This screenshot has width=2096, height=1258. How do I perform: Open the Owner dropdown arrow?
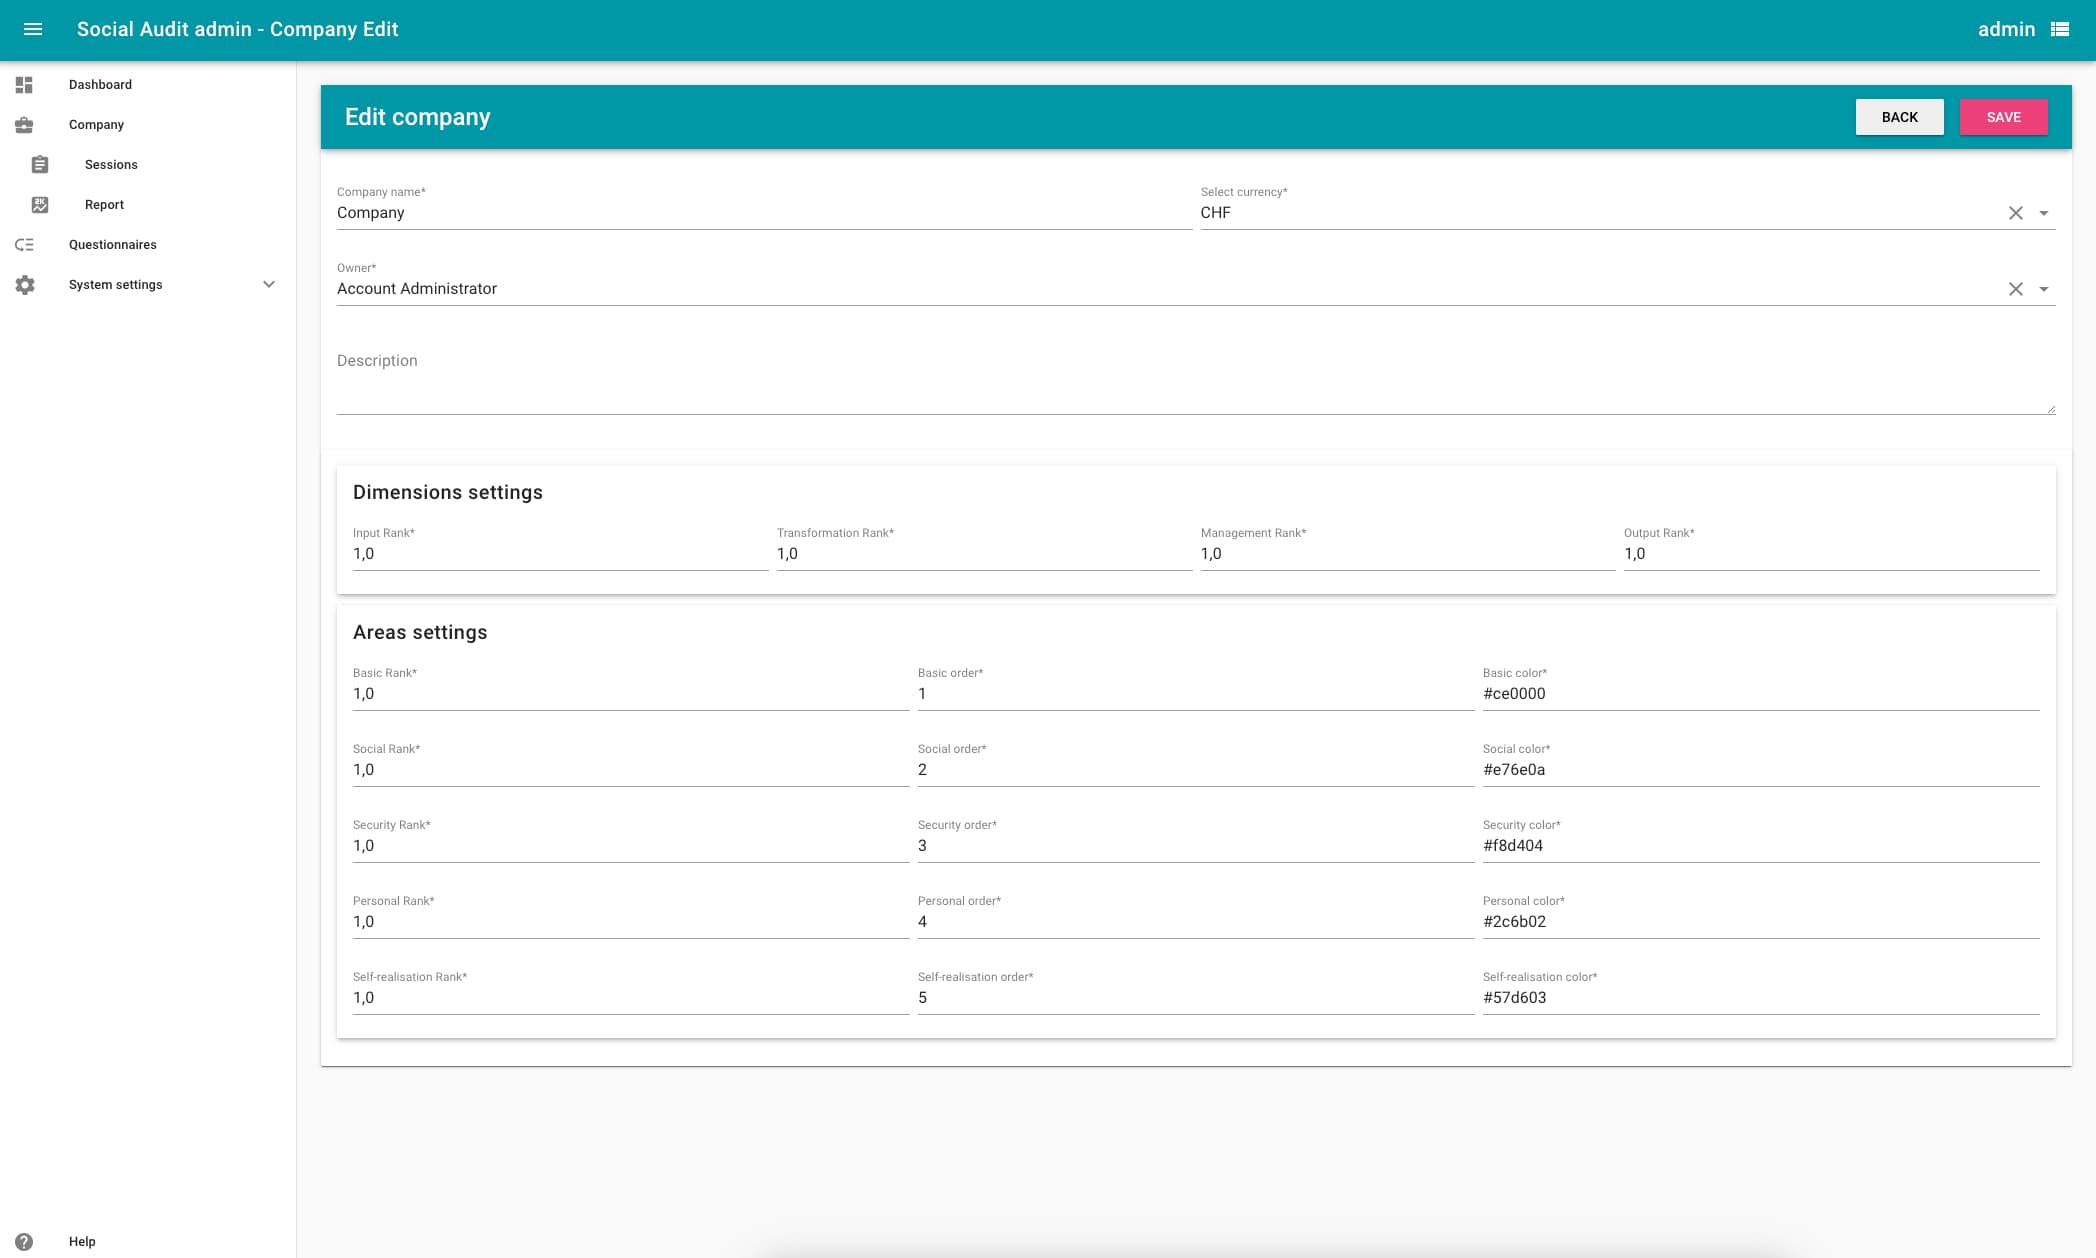(x=2044, y=289)
